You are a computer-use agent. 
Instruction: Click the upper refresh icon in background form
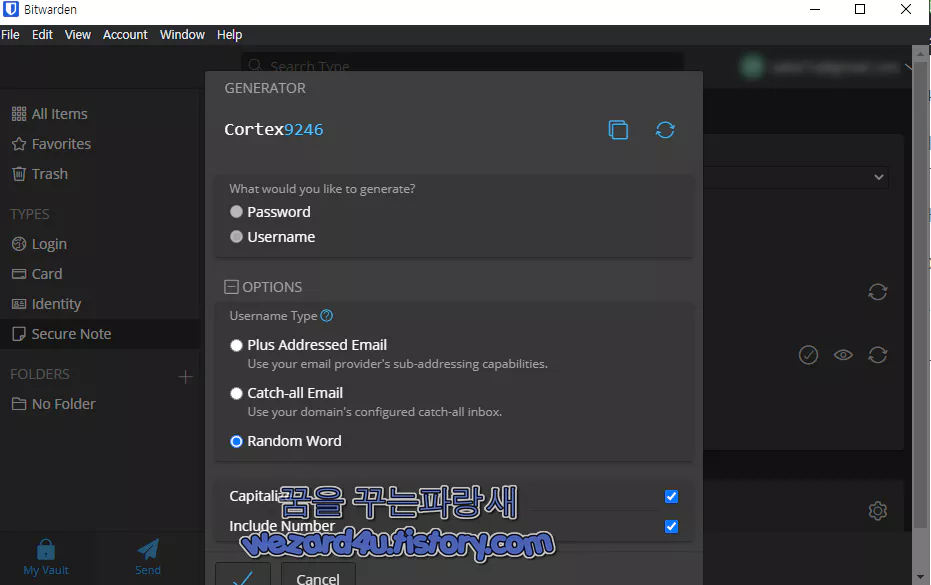click(x=878, y=292)
